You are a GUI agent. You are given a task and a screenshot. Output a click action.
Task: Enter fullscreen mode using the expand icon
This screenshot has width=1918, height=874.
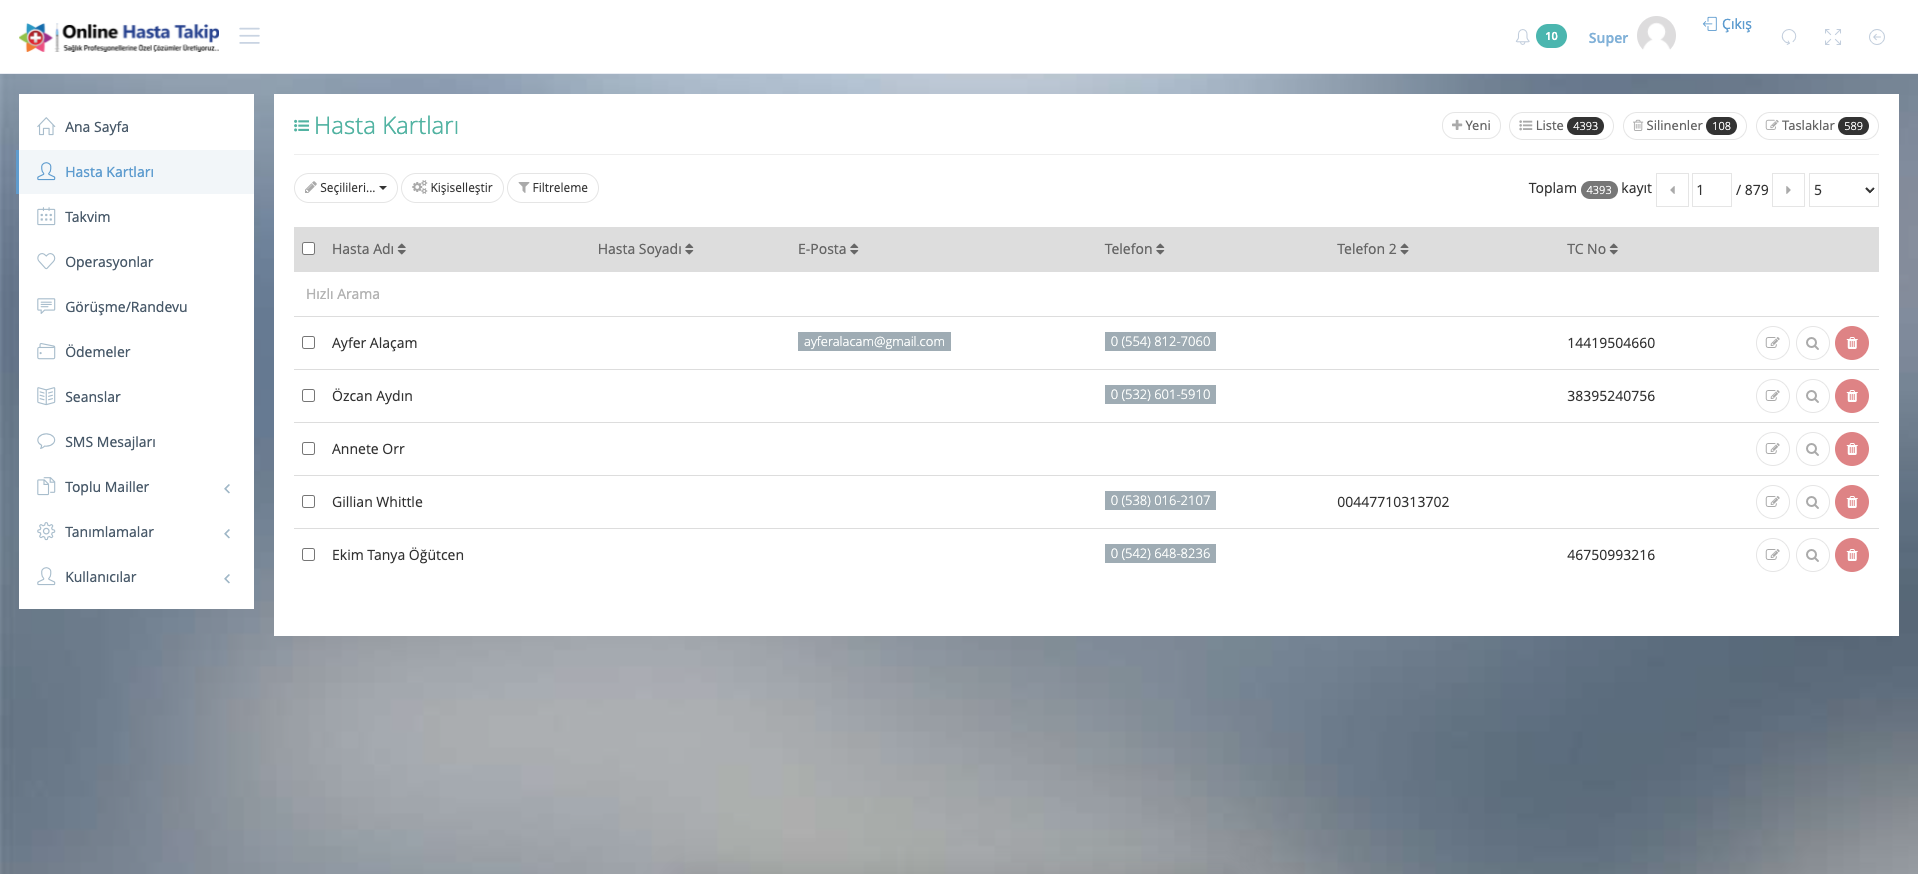click(x=1832, y=37)
